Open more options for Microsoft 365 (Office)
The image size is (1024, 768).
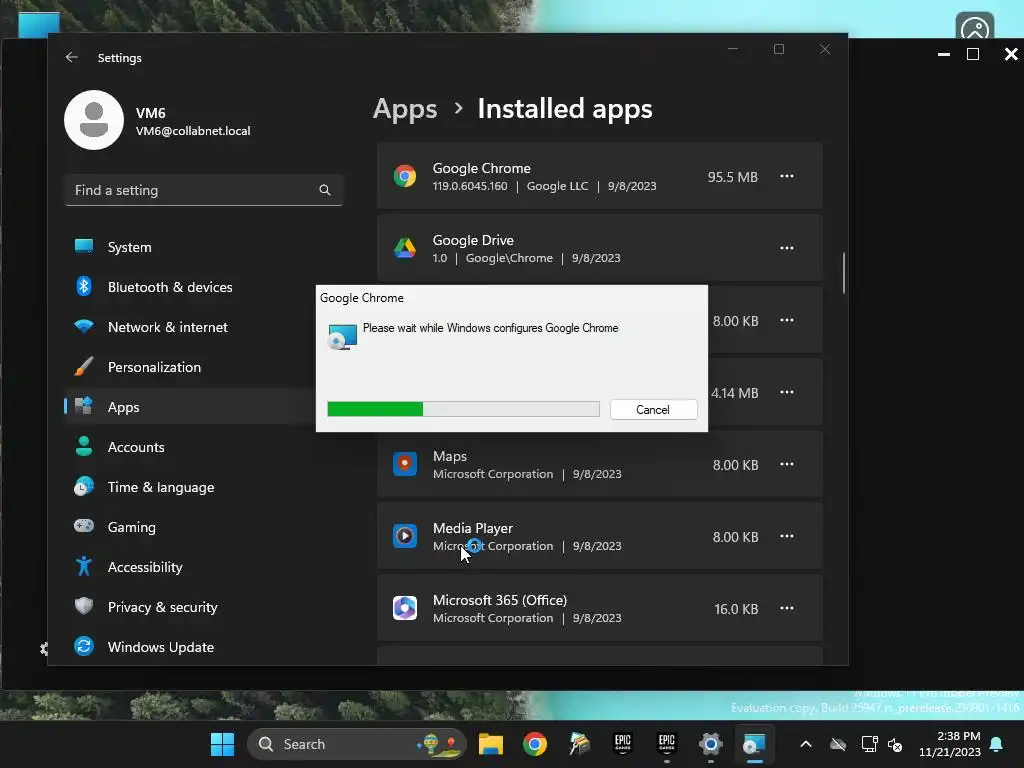click(x=787, y=608)
